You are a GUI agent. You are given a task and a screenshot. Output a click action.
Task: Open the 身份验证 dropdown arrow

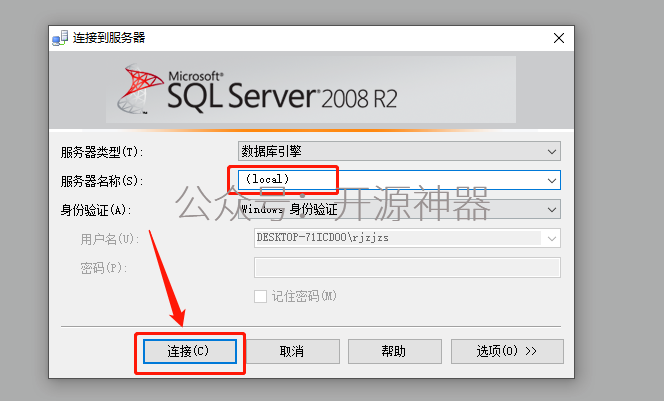(552, 210)
